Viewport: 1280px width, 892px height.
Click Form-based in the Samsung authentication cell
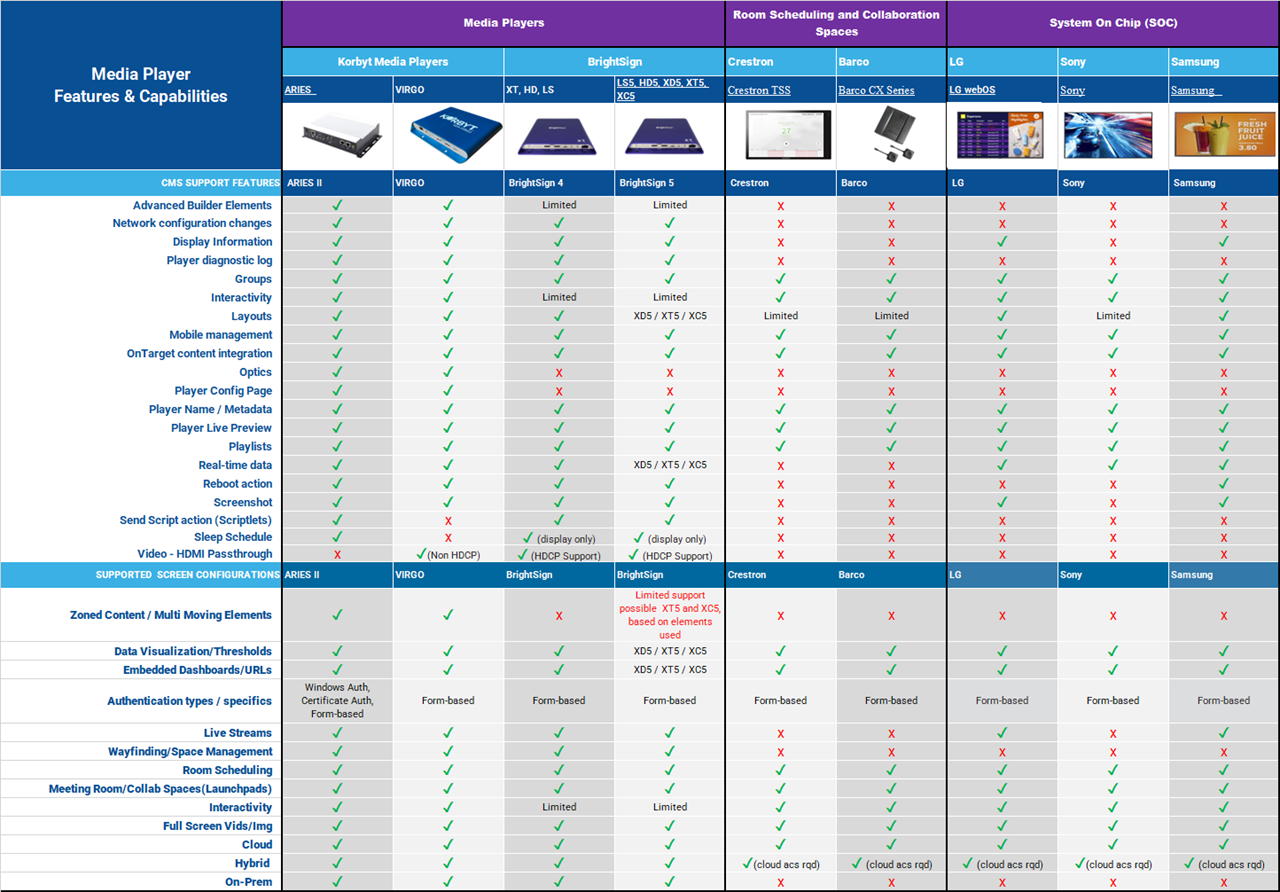(1224, 701)
